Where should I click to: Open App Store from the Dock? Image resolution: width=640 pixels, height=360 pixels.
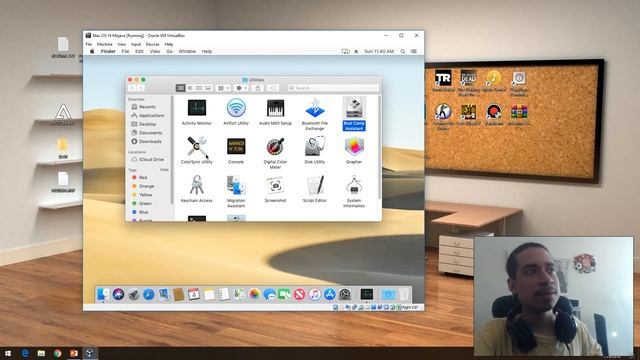point(329,294)
